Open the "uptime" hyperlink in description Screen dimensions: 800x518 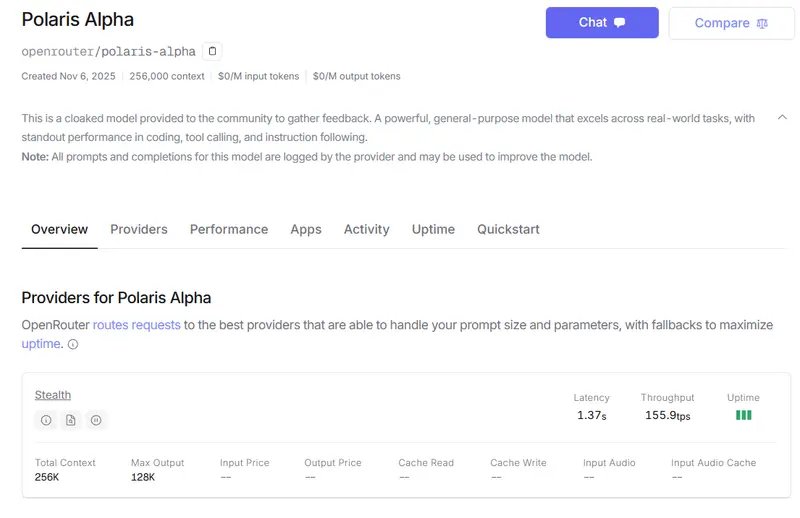(41, 344)
